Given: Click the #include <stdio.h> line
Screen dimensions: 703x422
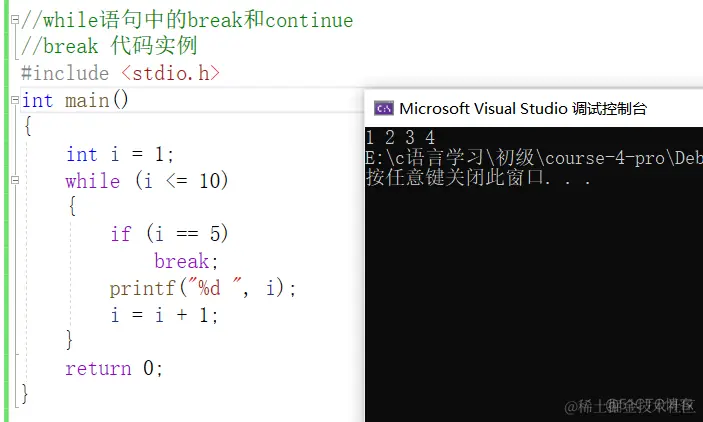Looking at the screenshot, I should (121, 73).
